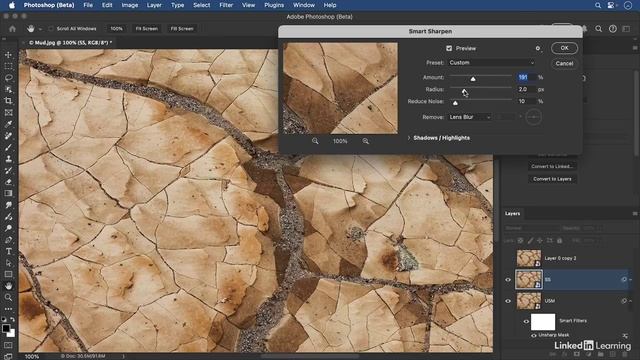The height and width of the screenshot is (360, 640).
Task: Select the Spot Healing Brush tool
Action: pos(8,136)
